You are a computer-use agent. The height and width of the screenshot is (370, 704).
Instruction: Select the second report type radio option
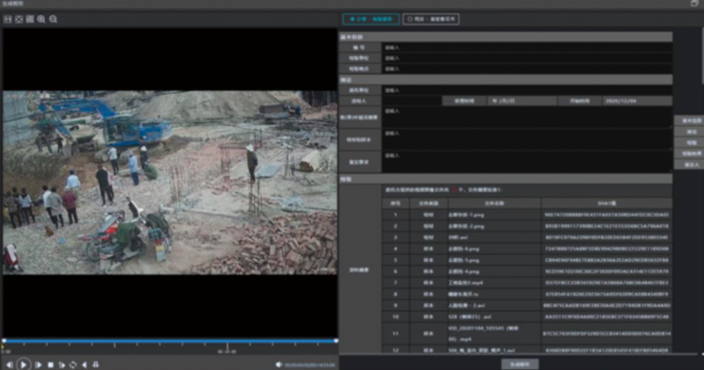coord(431,19)
